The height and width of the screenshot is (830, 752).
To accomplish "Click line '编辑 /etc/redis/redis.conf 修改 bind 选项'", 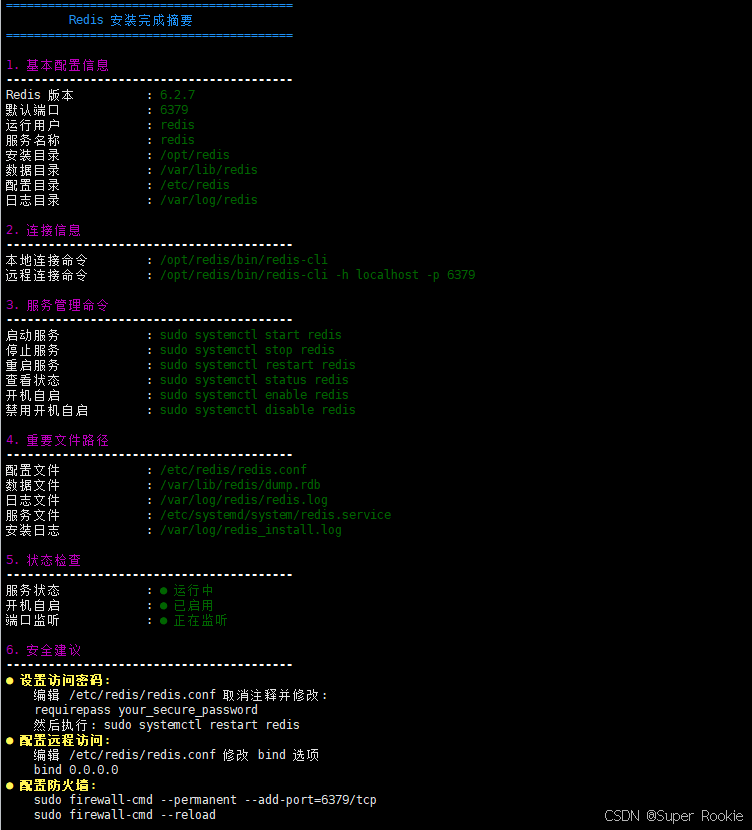I will [177, 755].
